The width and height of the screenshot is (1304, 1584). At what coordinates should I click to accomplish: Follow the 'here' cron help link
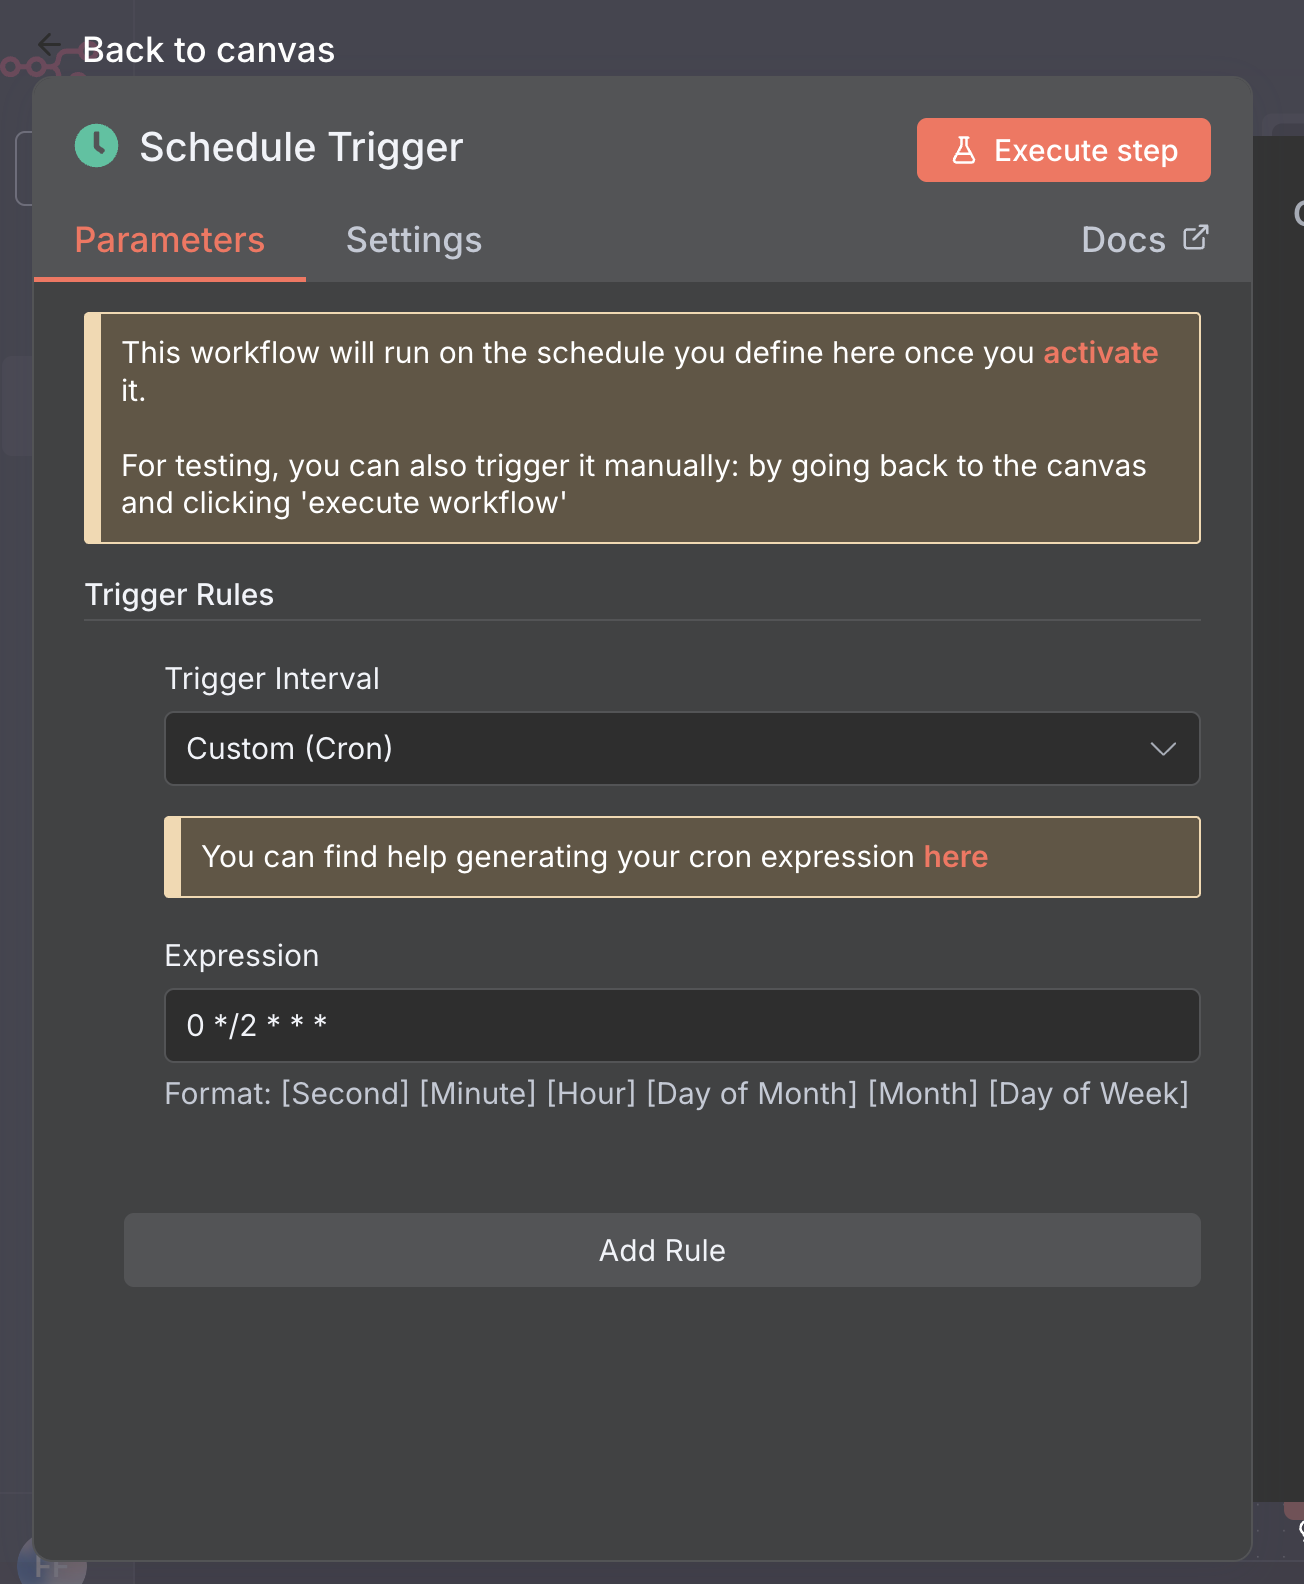tap(955, 857)
